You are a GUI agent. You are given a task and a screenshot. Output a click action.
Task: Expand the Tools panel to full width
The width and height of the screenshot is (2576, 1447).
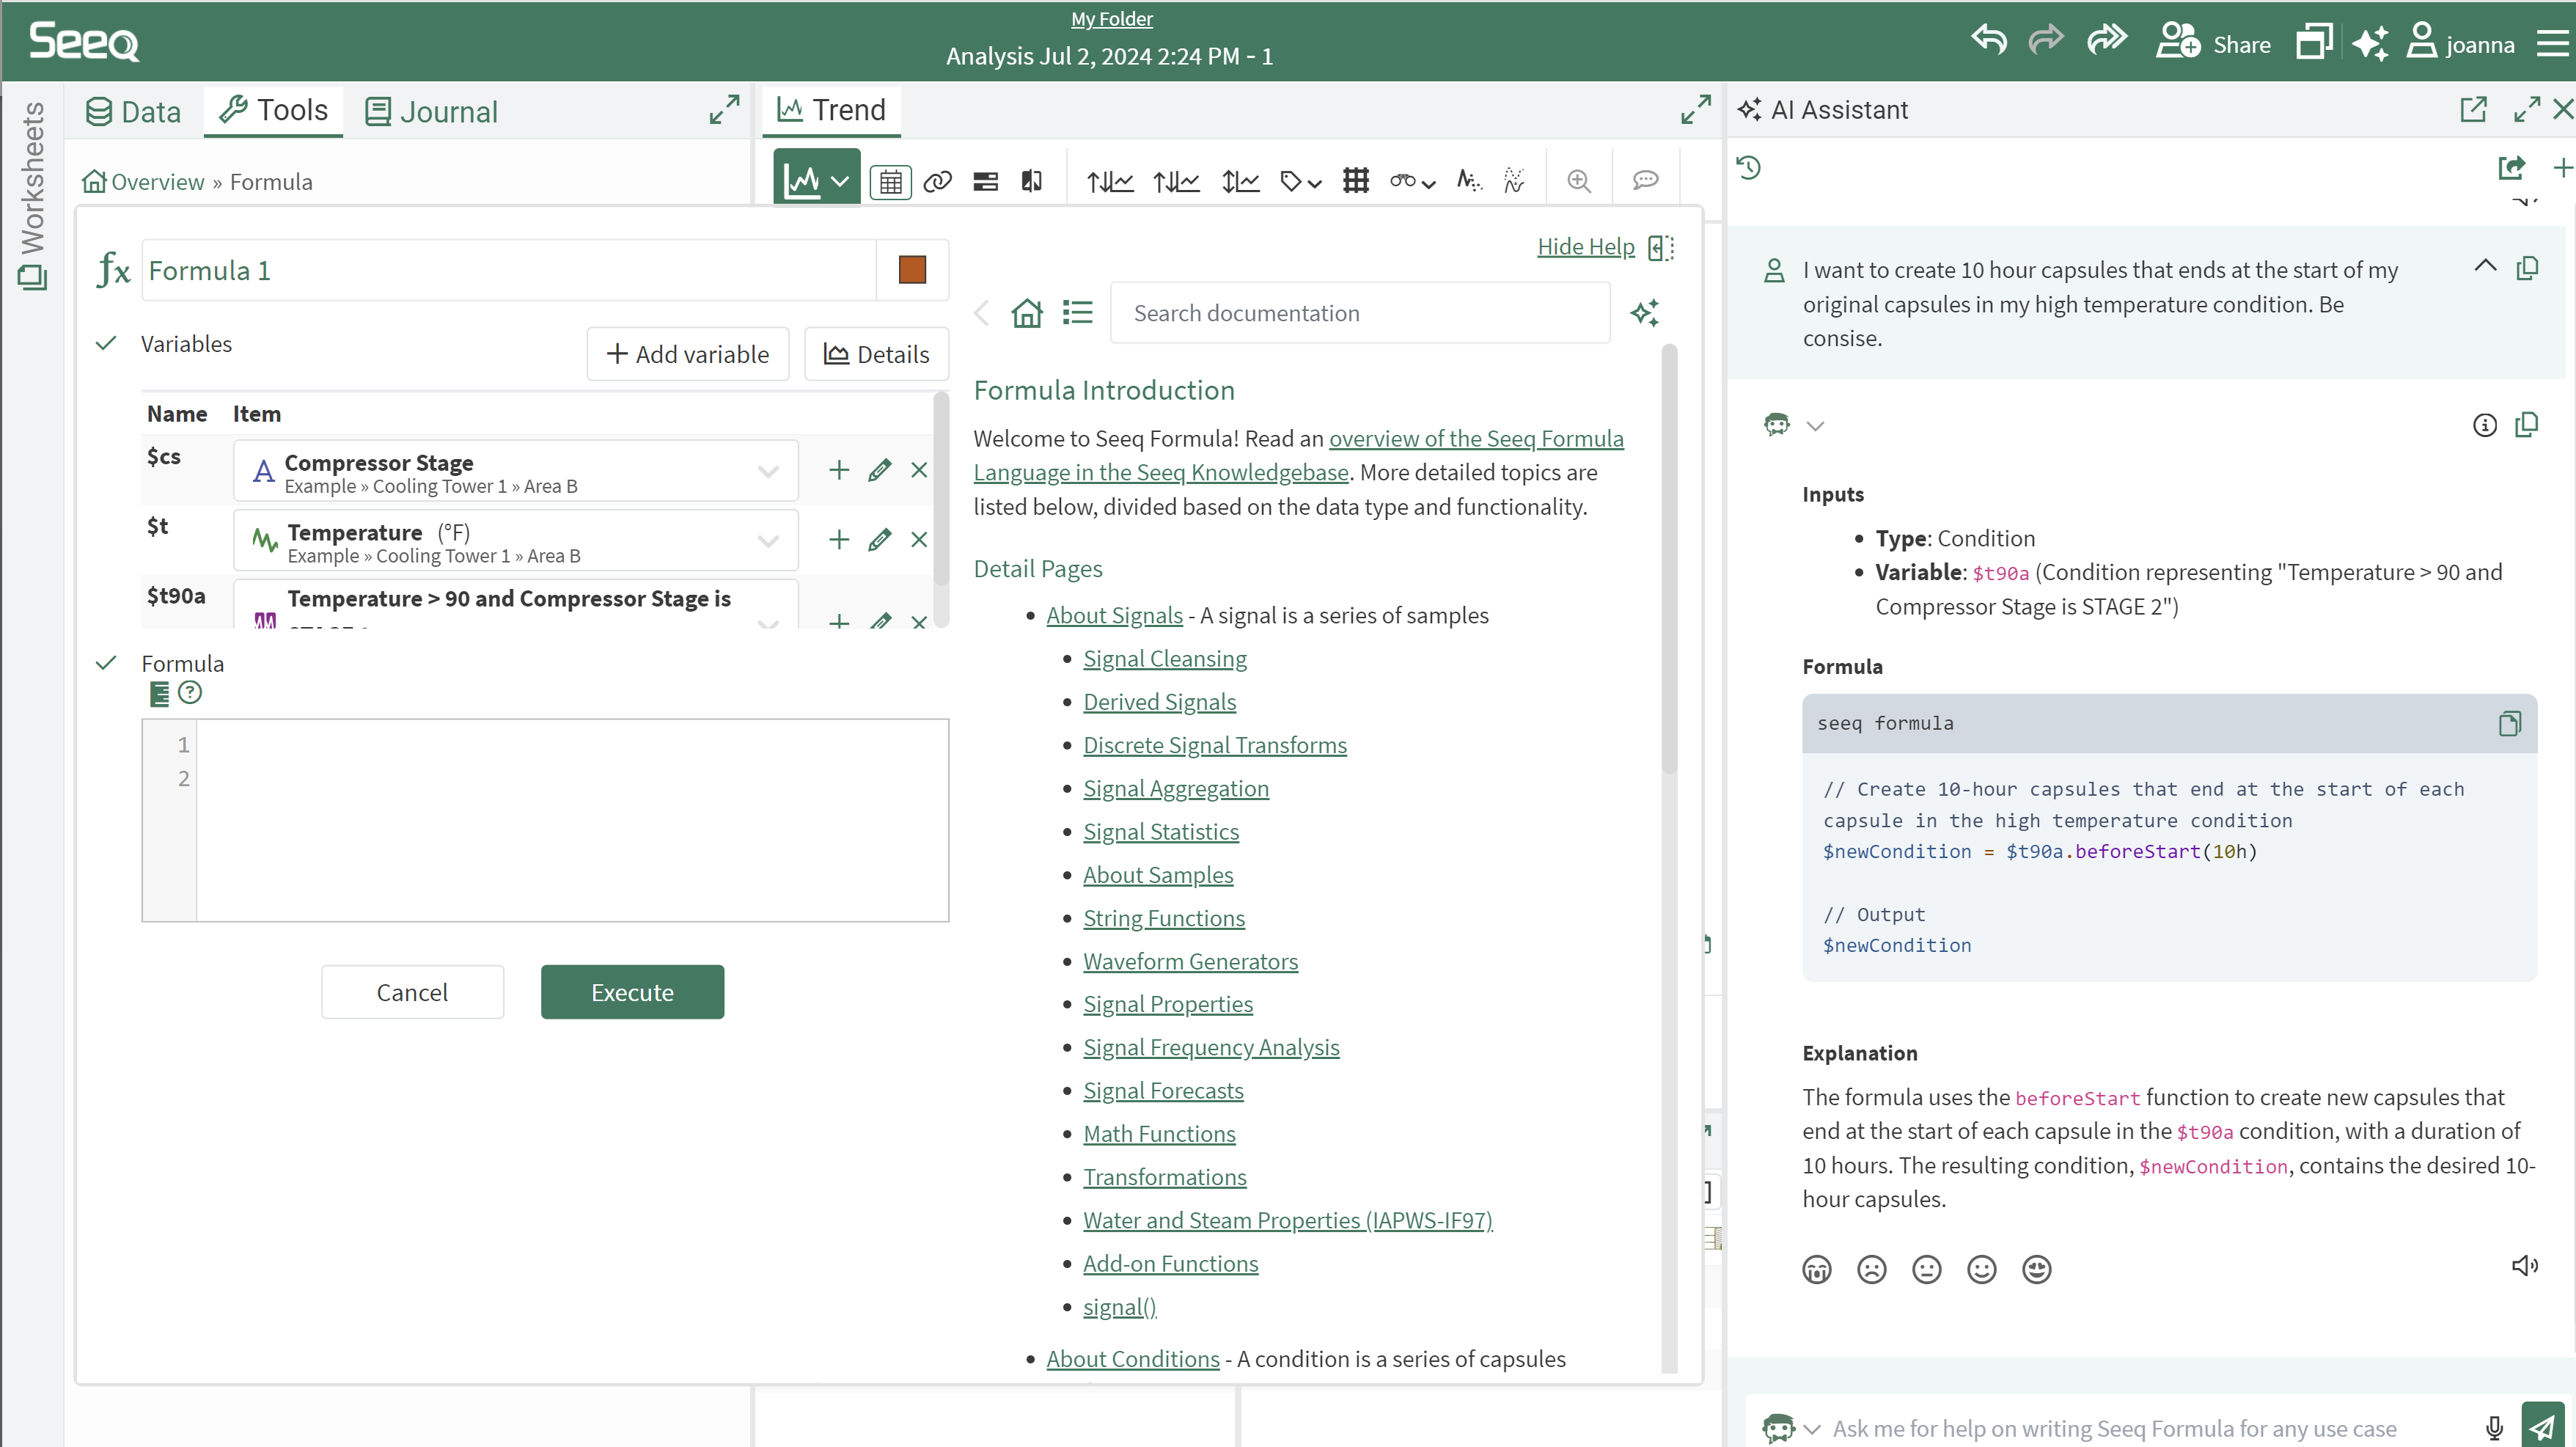point(724,109)
